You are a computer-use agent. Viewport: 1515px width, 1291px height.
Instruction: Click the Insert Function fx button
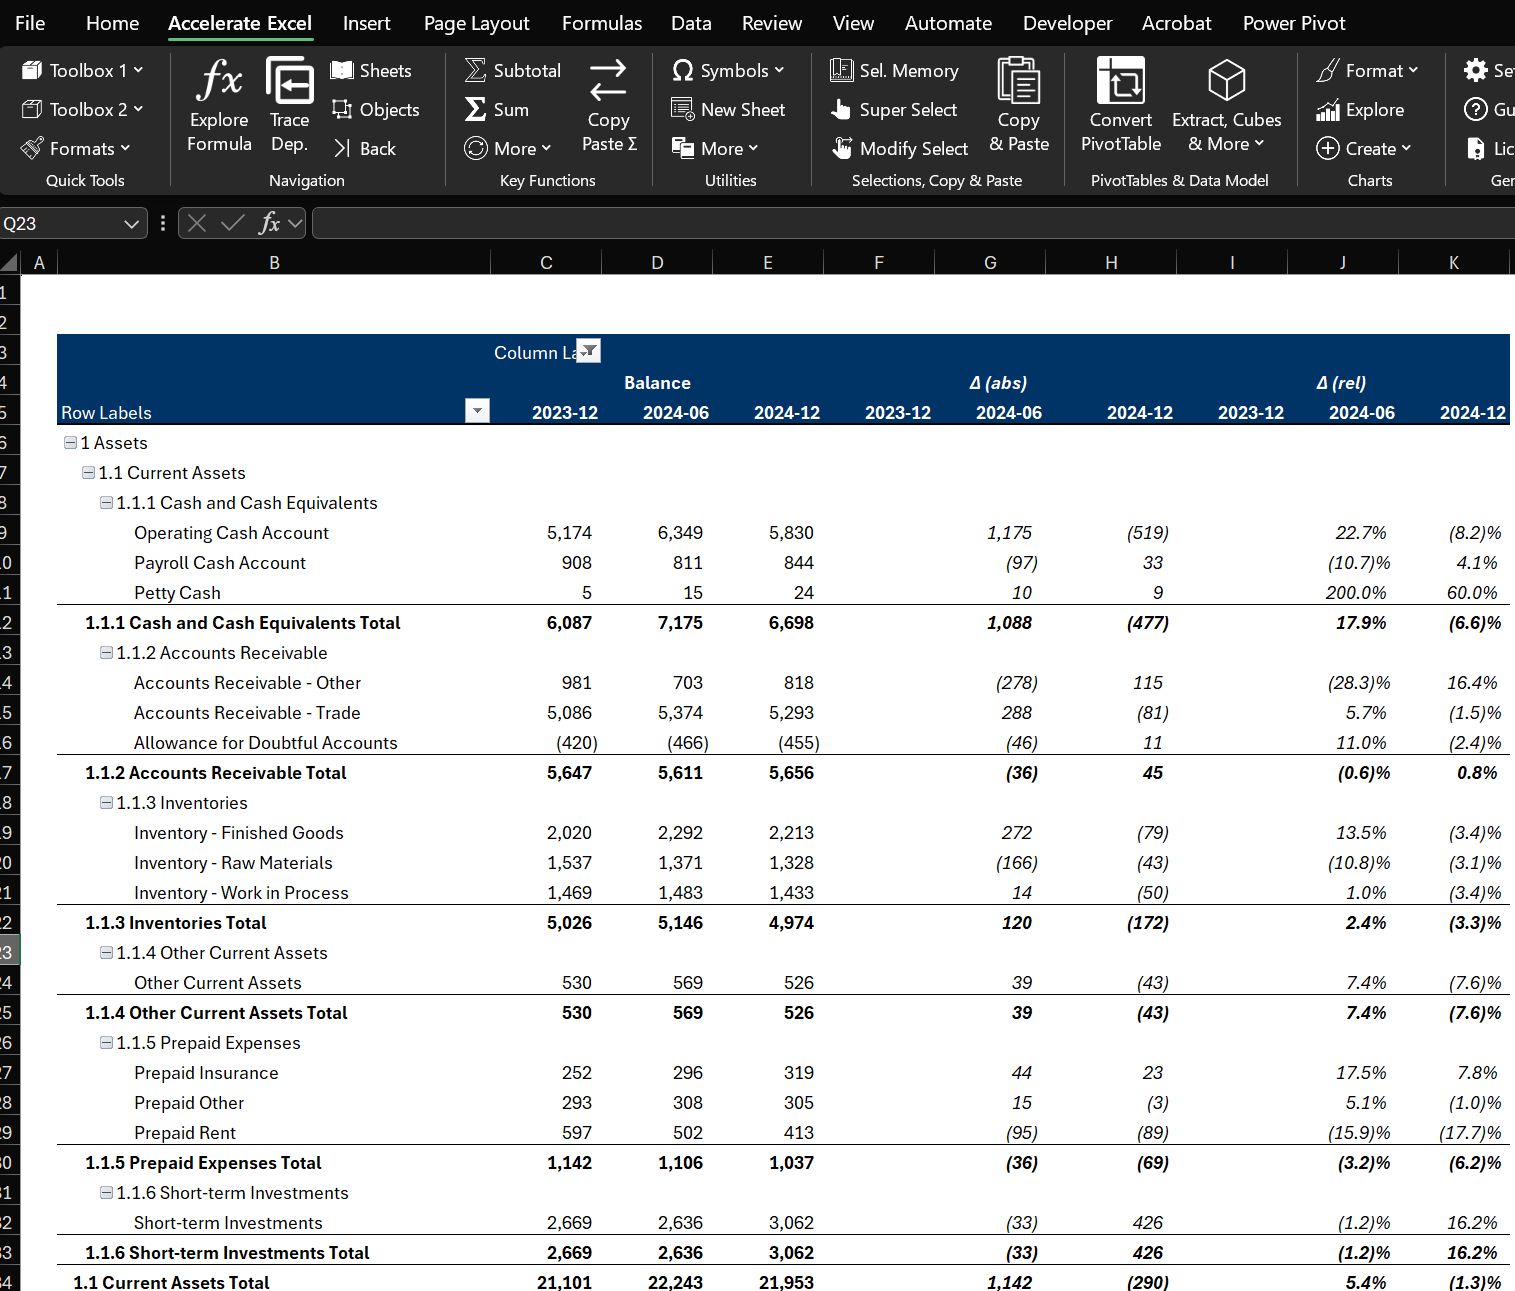(x=269, y=223)
